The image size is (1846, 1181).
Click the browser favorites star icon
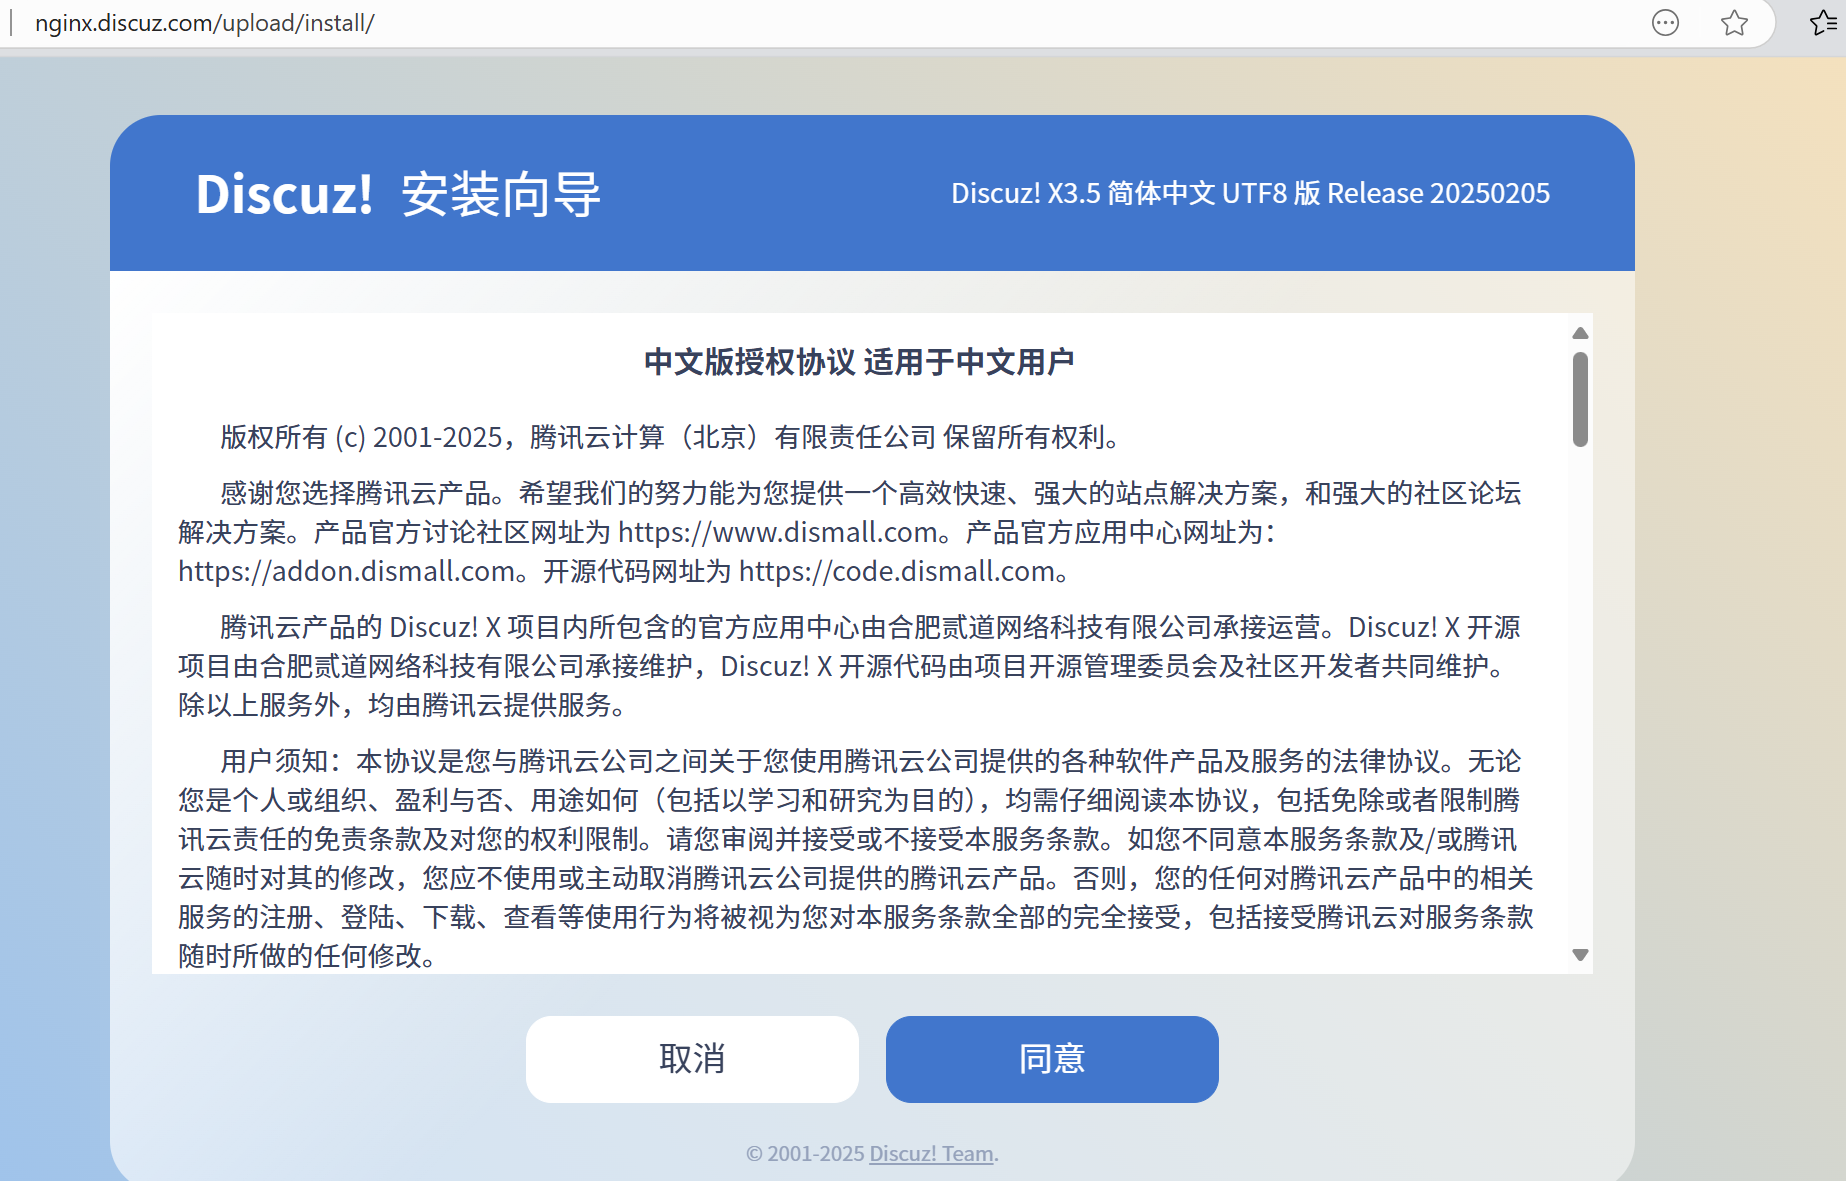coord(1734,22)
